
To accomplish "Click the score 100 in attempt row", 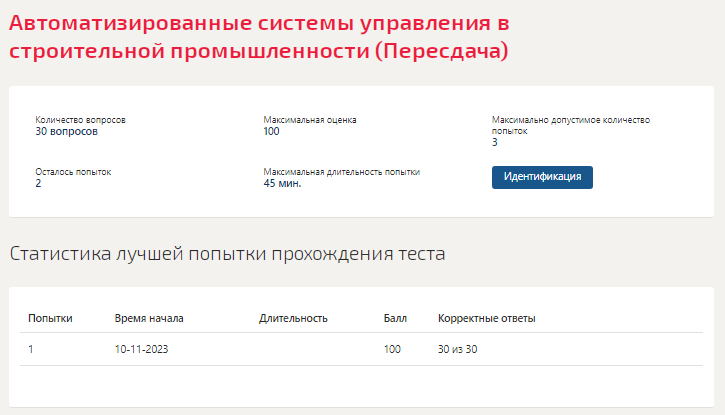I will coord(392,349).
